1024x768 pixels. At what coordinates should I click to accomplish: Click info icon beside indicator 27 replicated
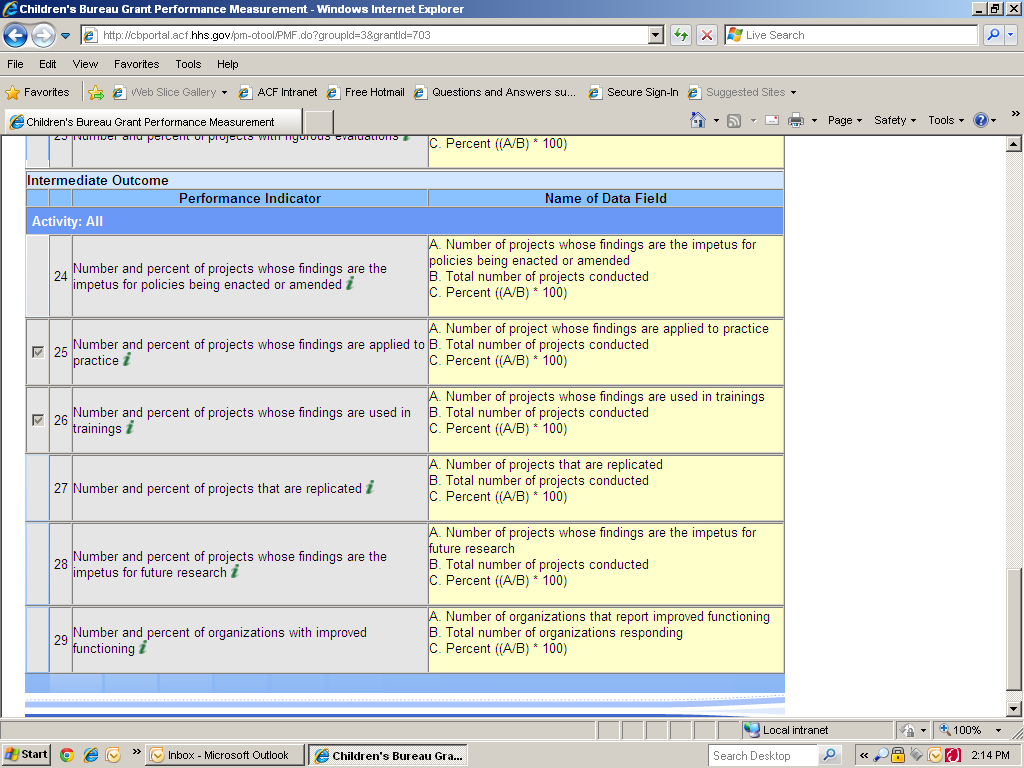point(370,488)
